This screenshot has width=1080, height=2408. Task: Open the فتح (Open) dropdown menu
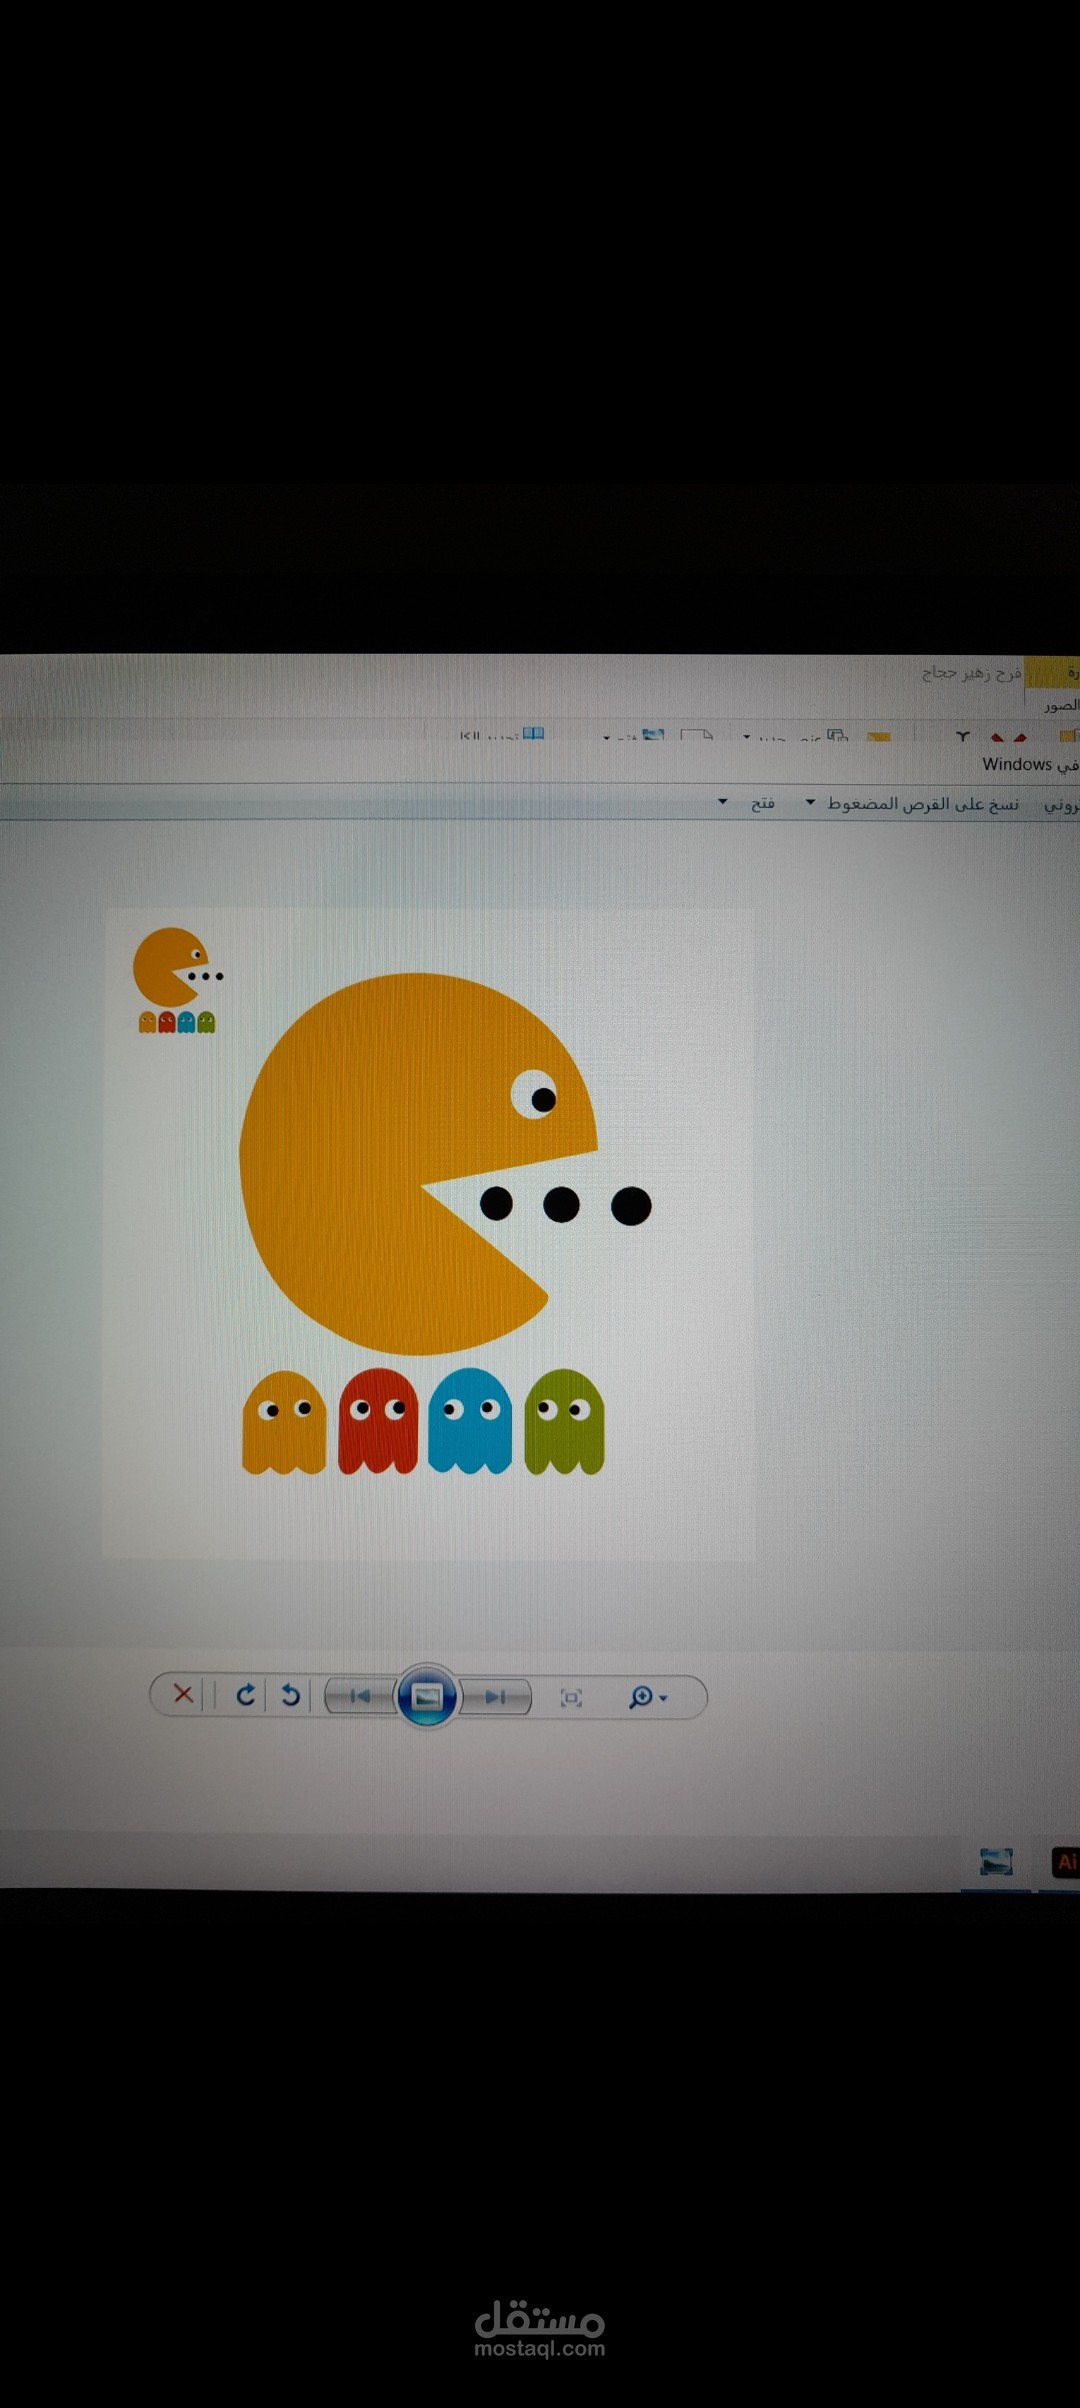tap(722, 802)
